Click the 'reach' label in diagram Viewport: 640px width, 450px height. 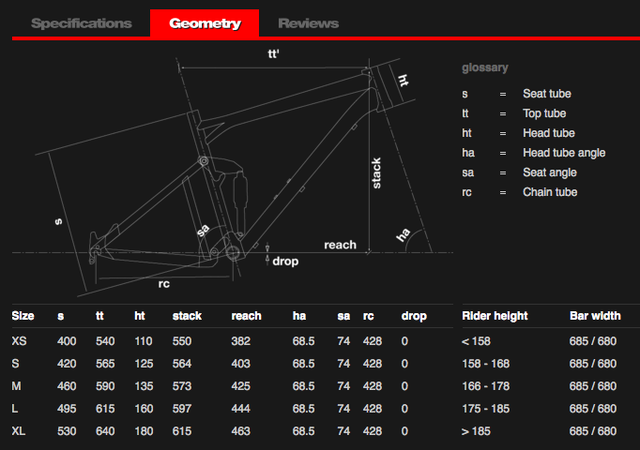(x=340, y=245)
